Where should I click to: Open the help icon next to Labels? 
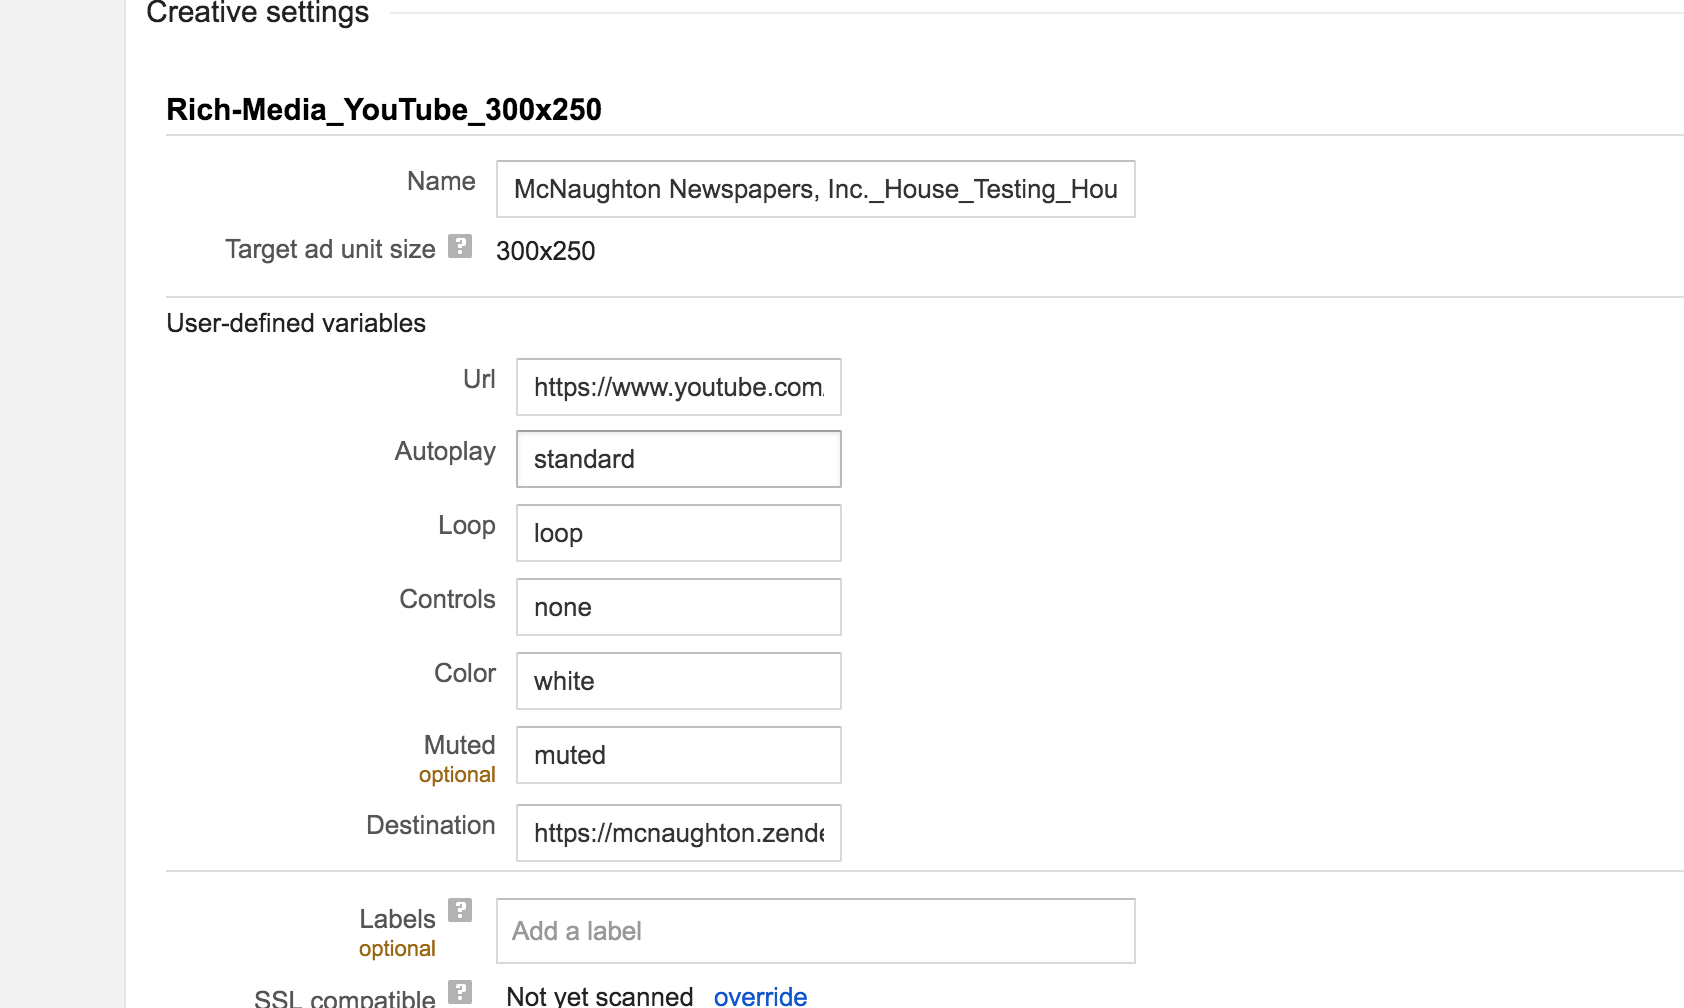[x=459, y=910]
